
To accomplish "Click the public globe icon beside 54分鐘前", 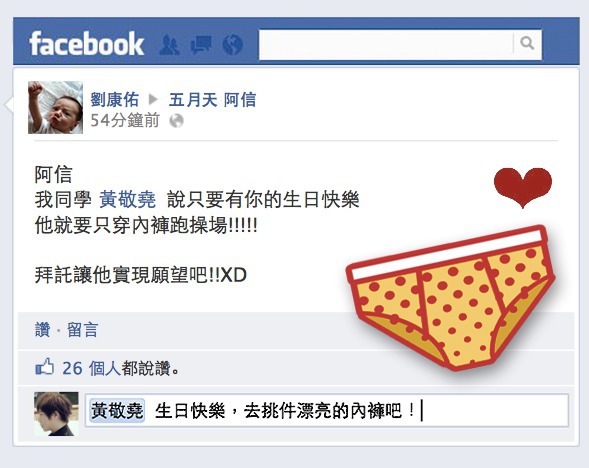I will coord(177,121).
